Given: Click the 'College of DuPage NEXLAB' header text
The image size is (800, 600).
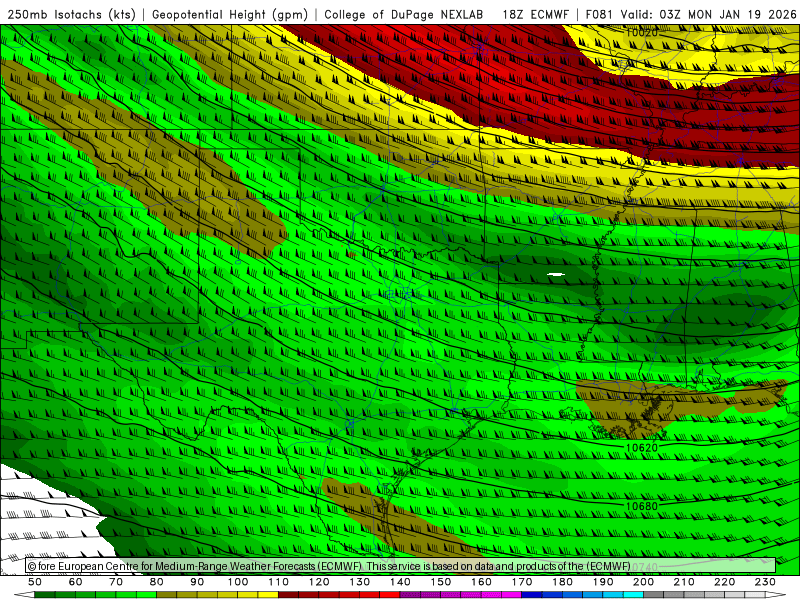Looking at the screenshot, I should [x=404, y=14].
